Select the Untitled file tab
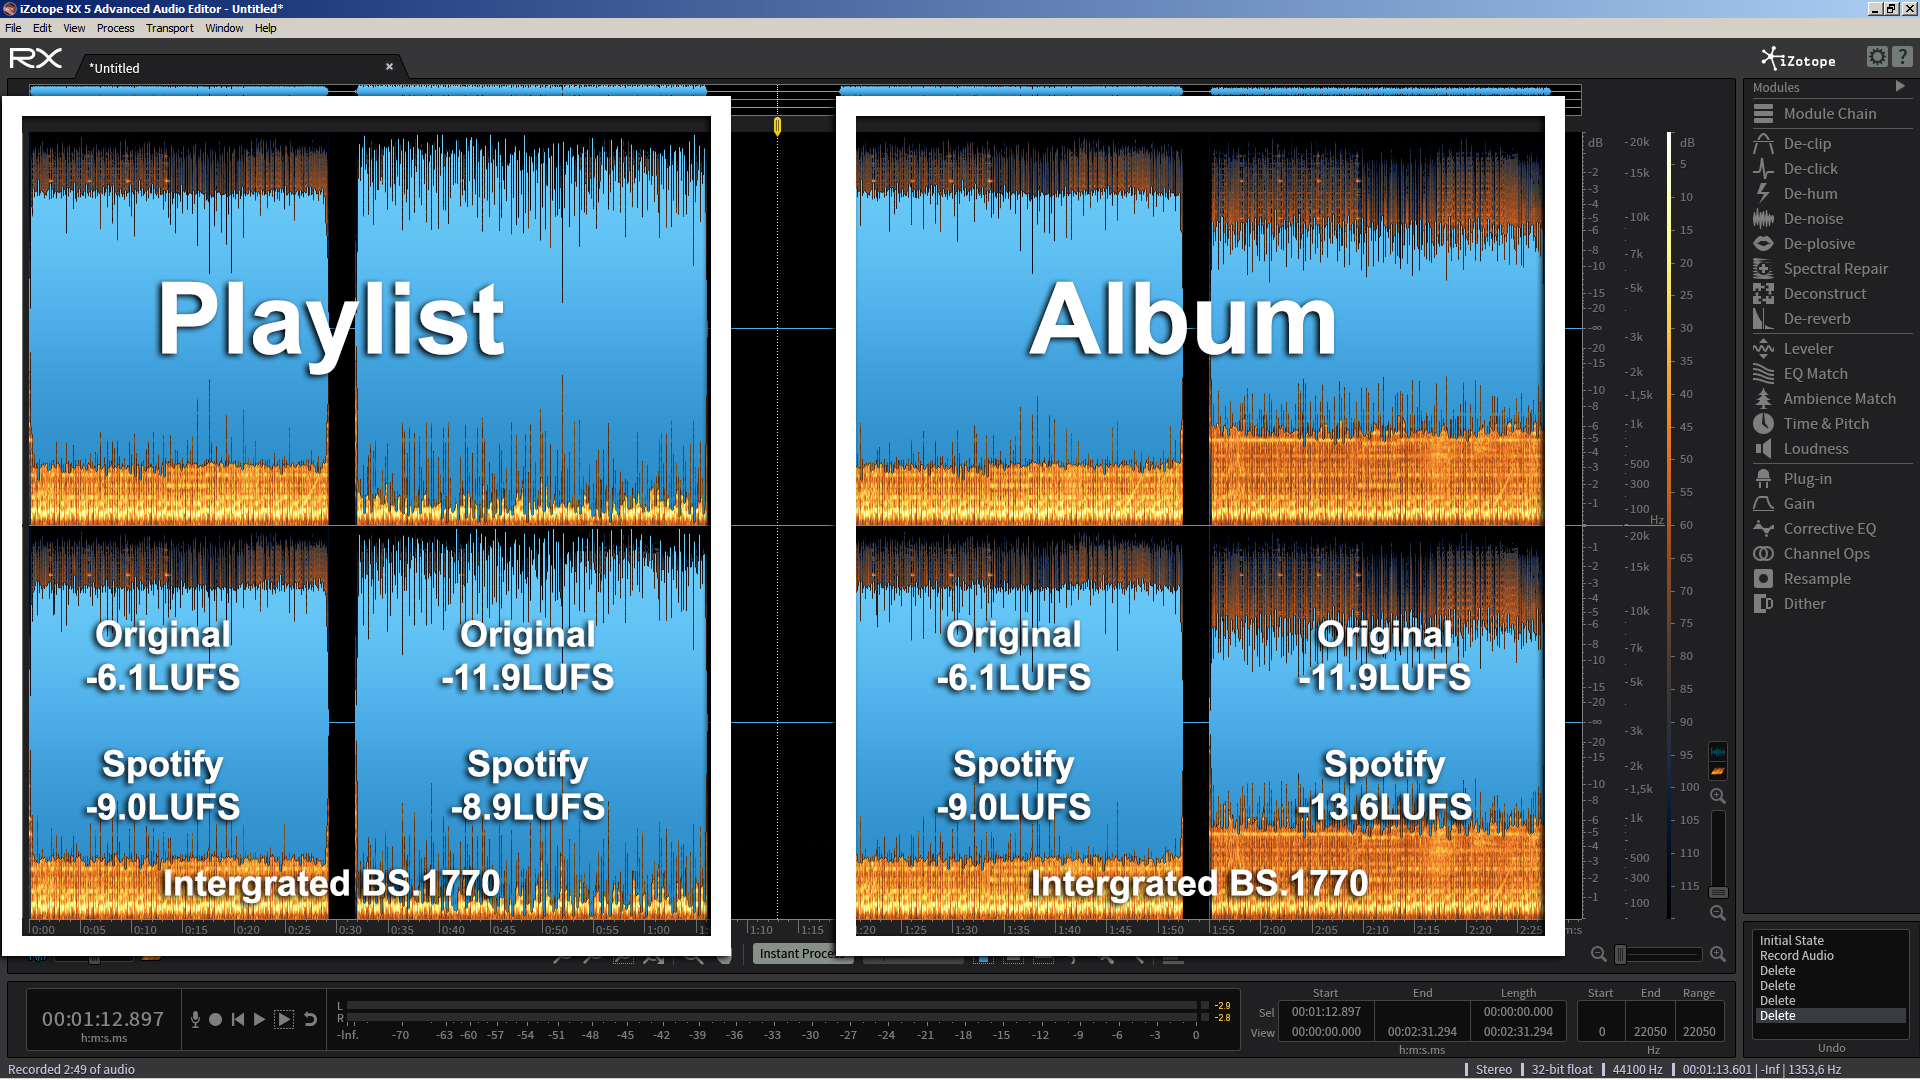Viewport: 1920px width, 1080px height. click(116, 68)
